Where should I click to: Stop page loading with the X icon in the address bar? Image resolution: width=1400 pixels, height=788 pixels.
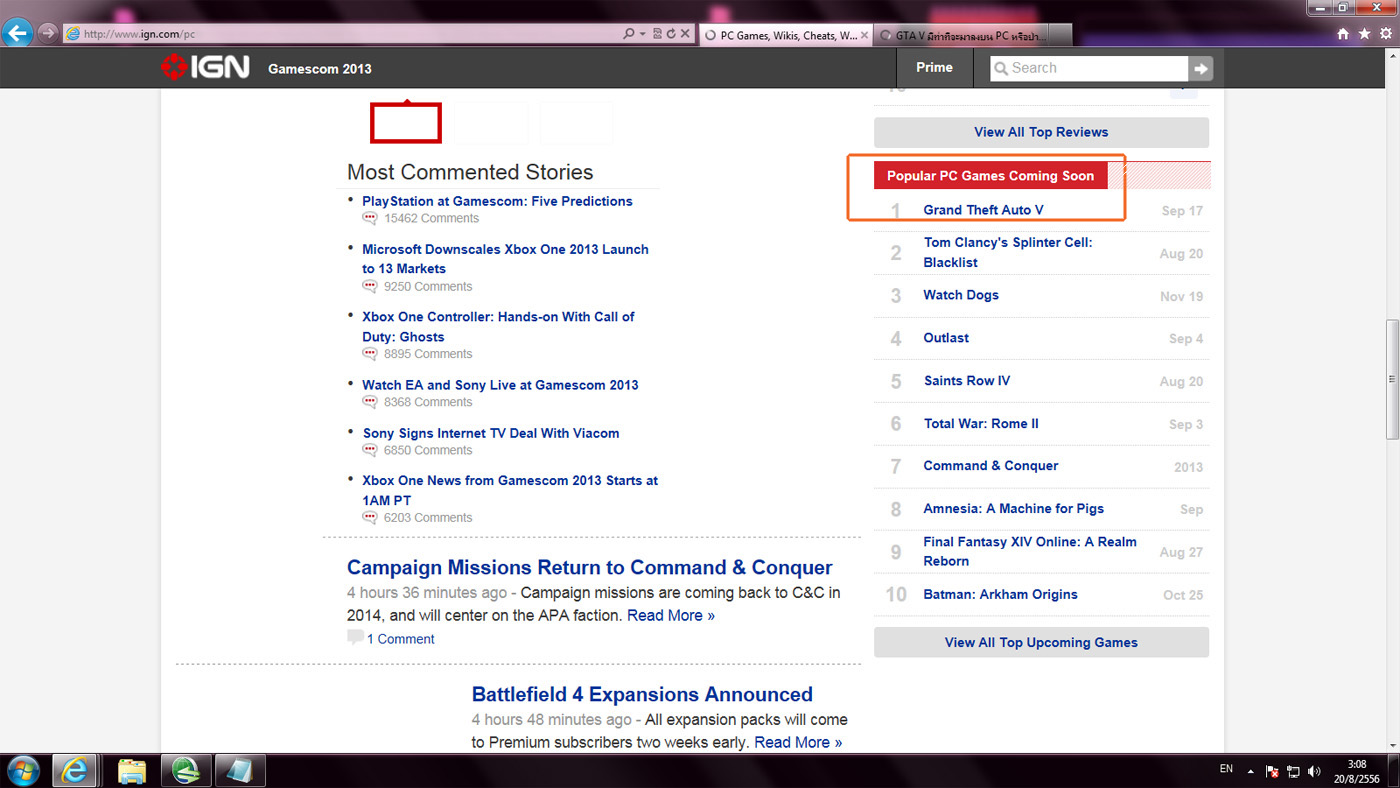pyautogui.click(x=685, y=34)
